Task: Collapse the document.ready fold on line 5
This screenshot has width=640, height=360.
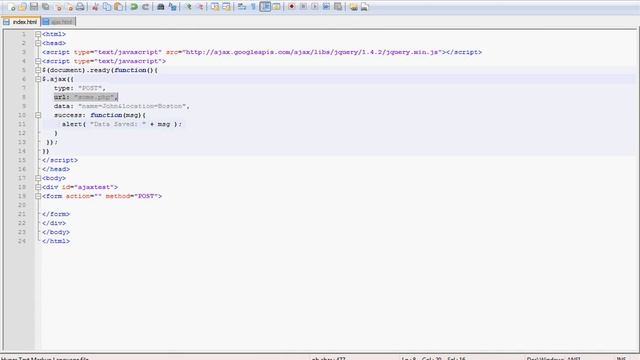Action: click(38, 70)
